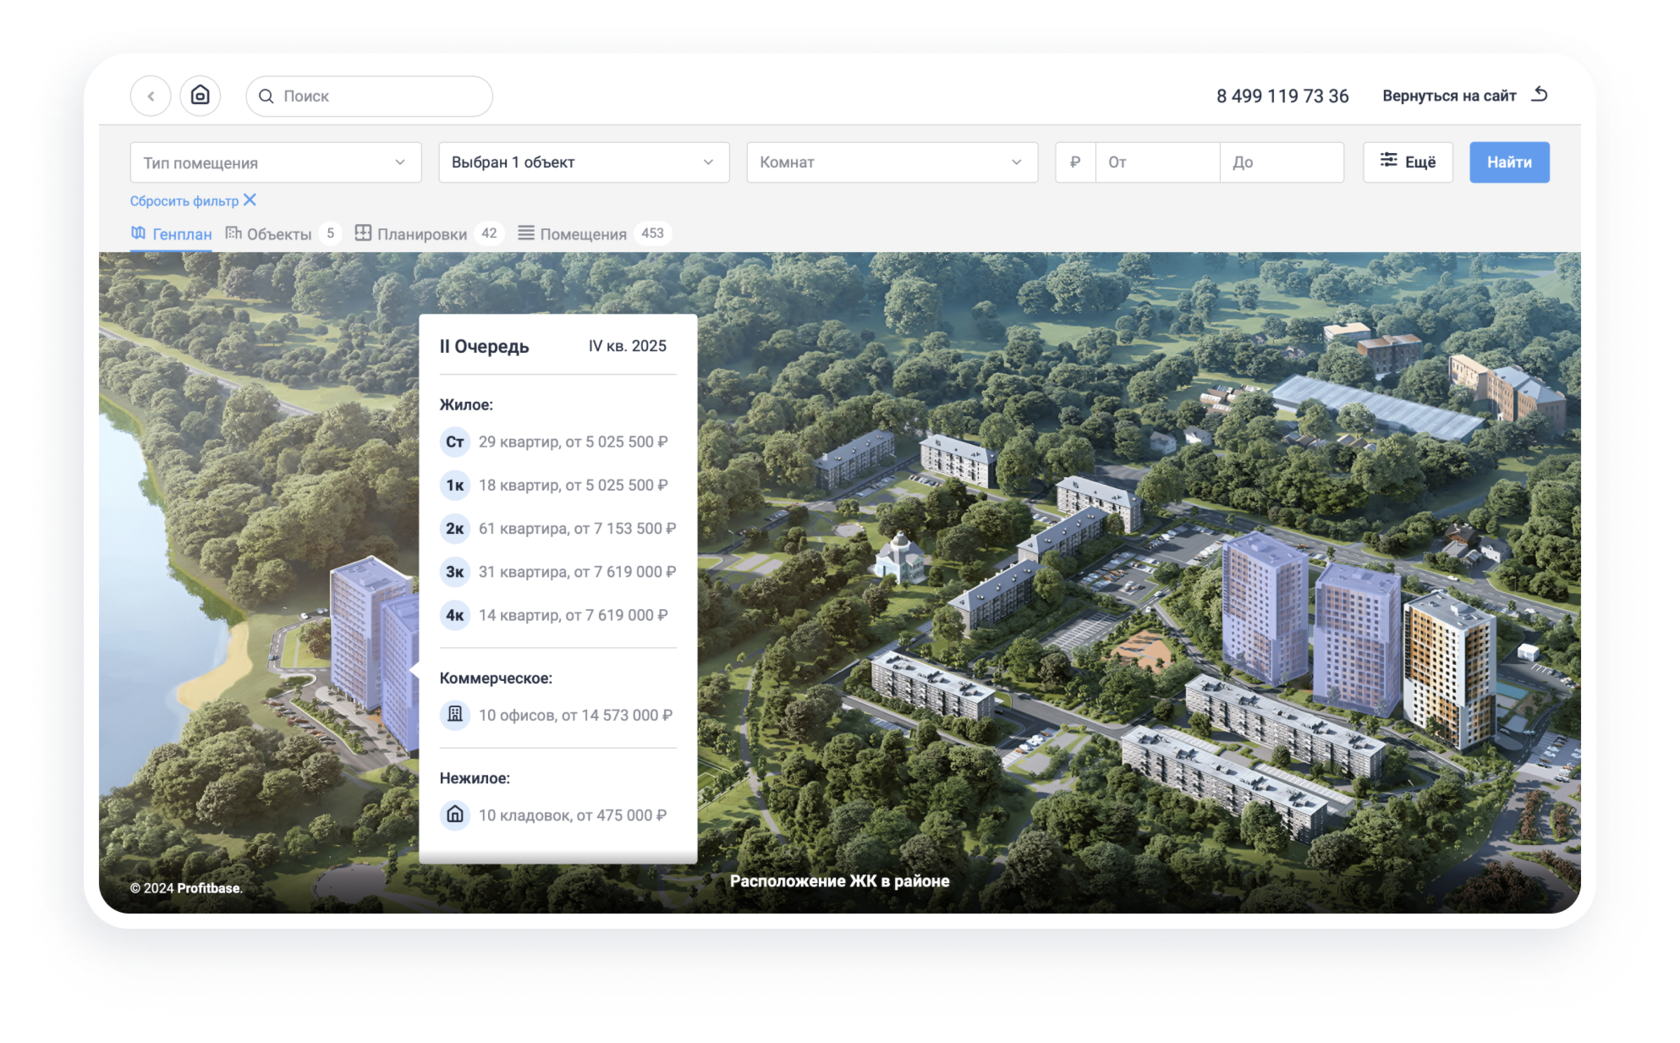Select 61 квартира, от 7 153 500 row
The image size is (1680, 1043).
point(558,528)
